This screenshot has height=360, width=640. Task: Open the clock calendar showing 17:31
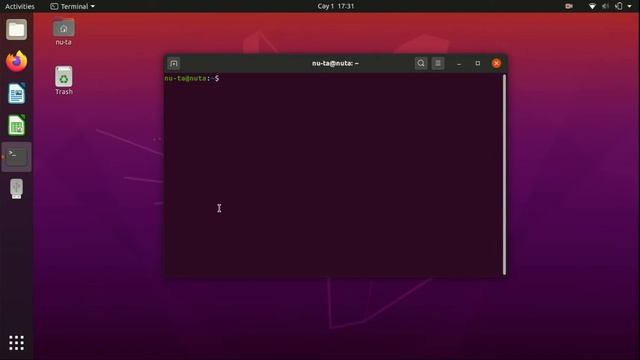pos(336,6)
